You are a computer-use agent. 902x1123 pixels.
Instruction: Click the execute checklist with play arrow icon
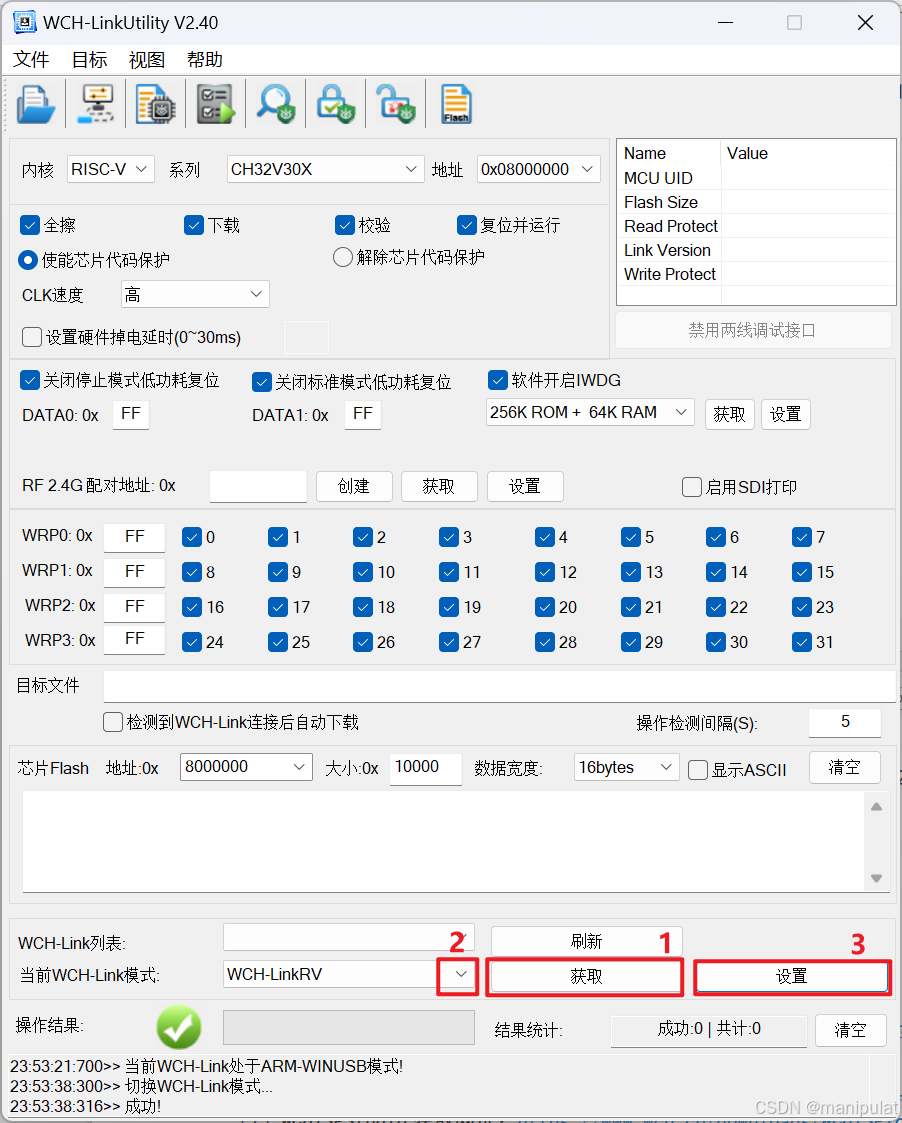(216, 105)
